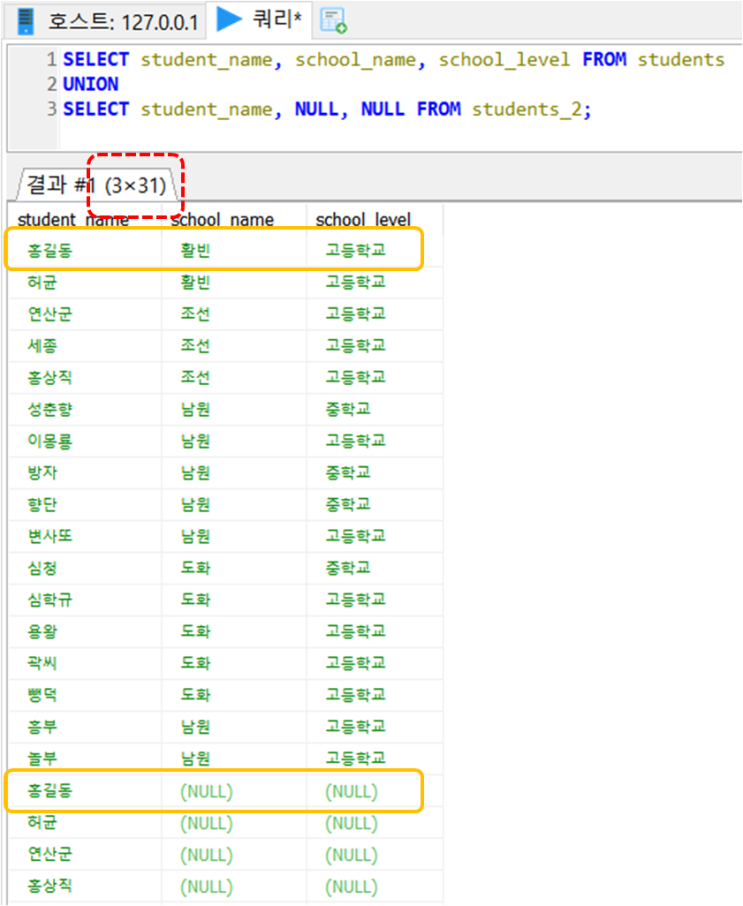Click the 향단 student name cell
743x906 pixels.
42,504
